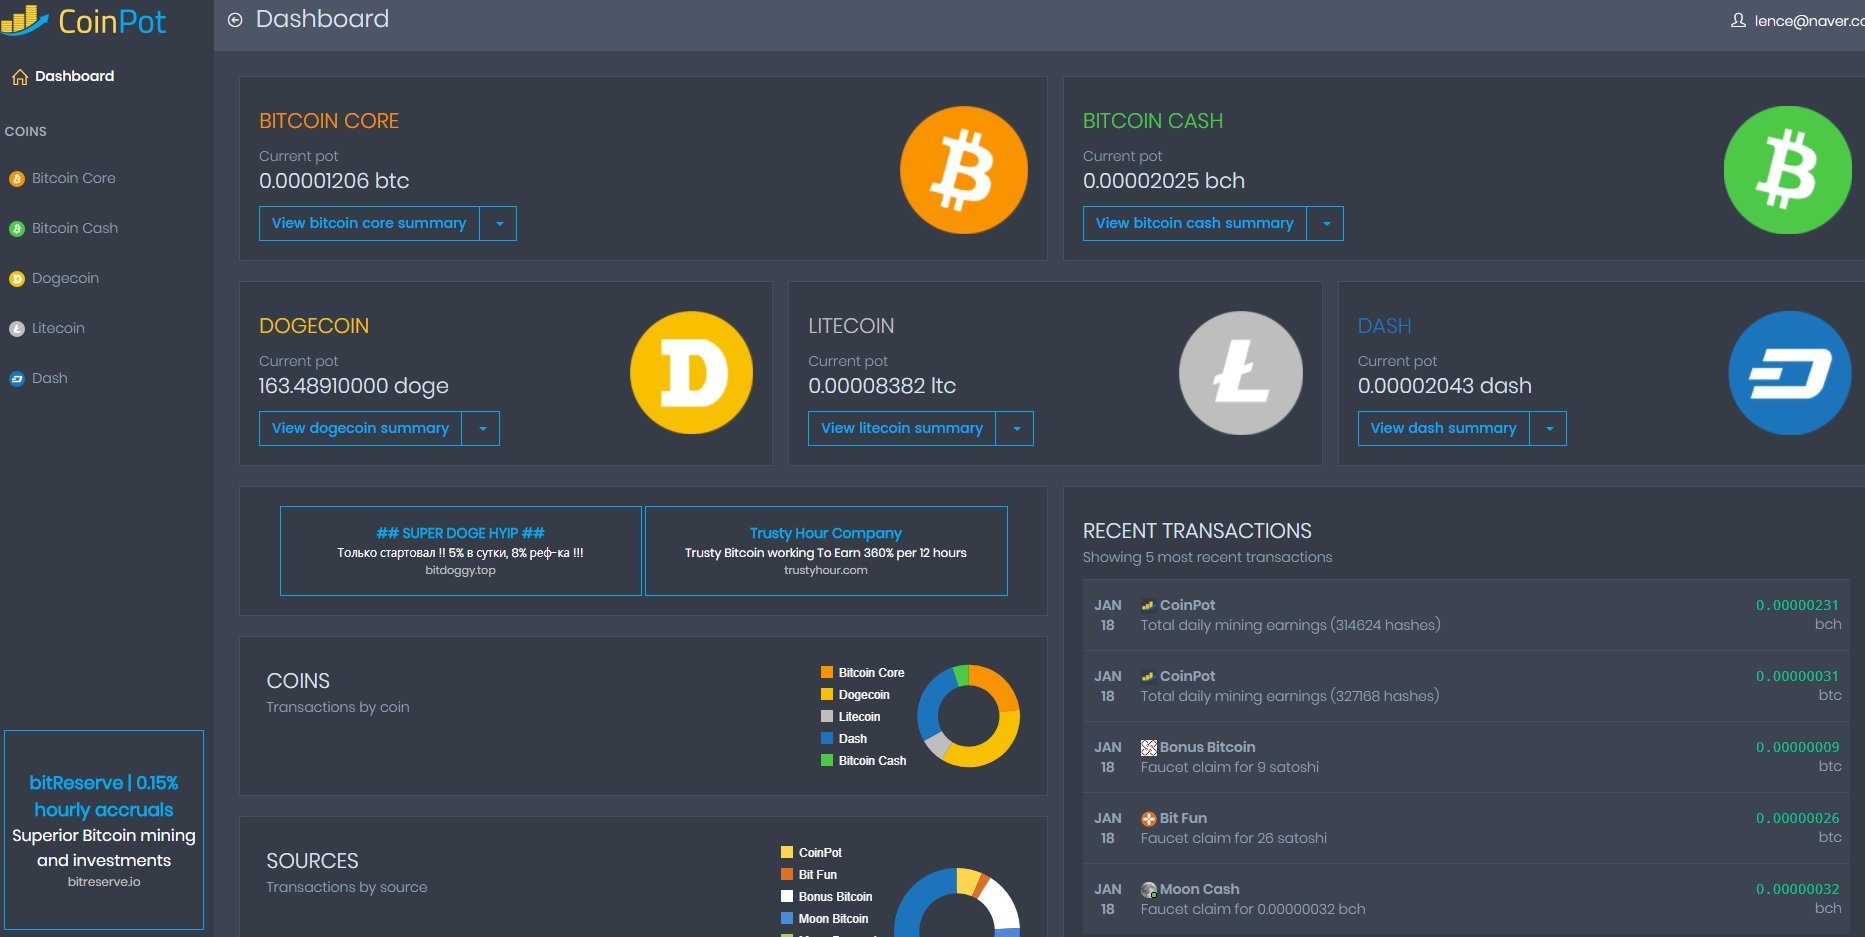This screenshot has width=1865, height=937.
Task: Open Dogecoin summary dropdown arrow
Action: pos(482,428)
